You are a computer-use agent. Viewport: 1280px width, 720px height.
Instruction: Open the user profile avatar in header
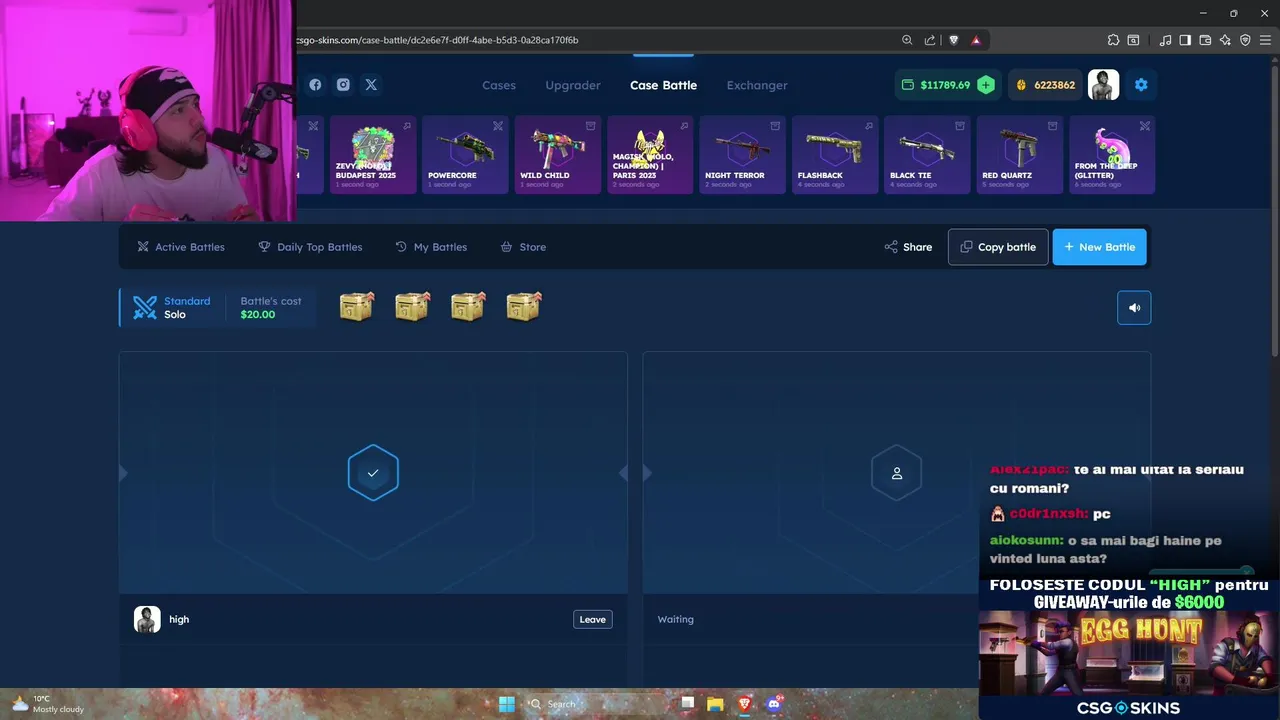point(1103,85)
